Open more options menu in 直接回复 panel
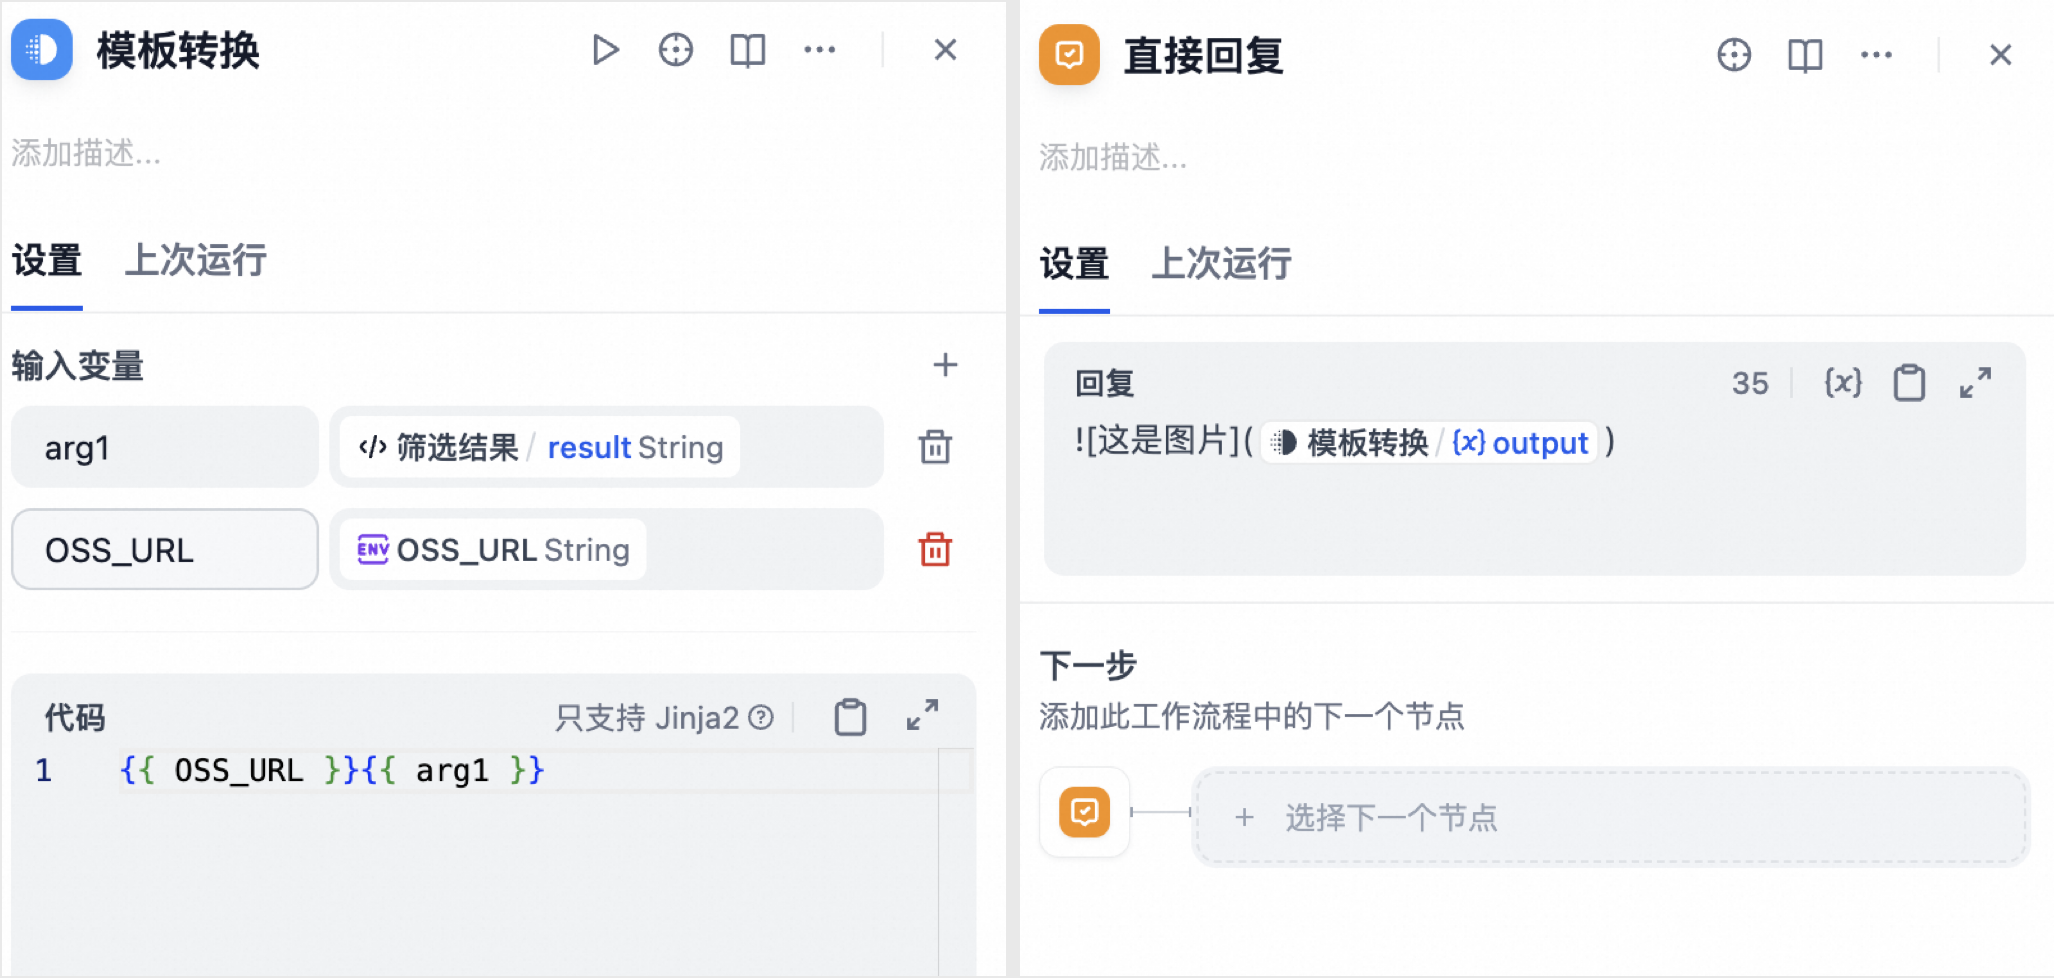This screenshot has height=978, width=2054. (x=1876, y=54)
